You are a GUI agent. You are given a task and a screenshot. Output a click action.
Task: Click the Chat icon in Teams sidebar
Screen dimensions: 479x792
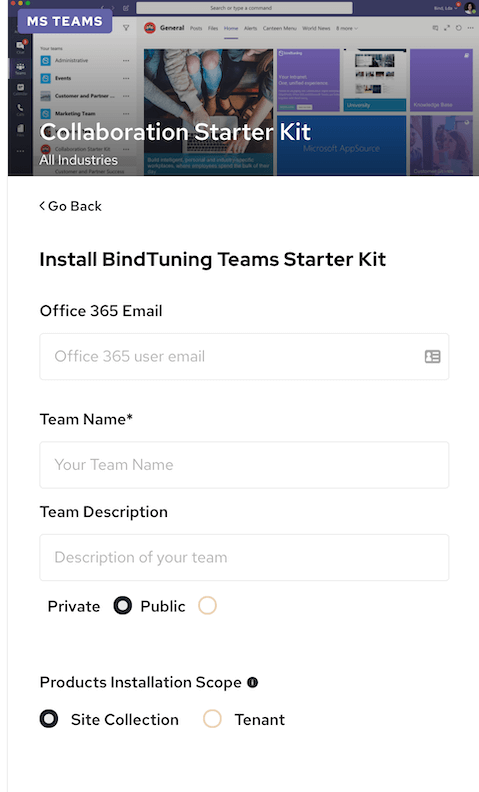click(21, 46)
